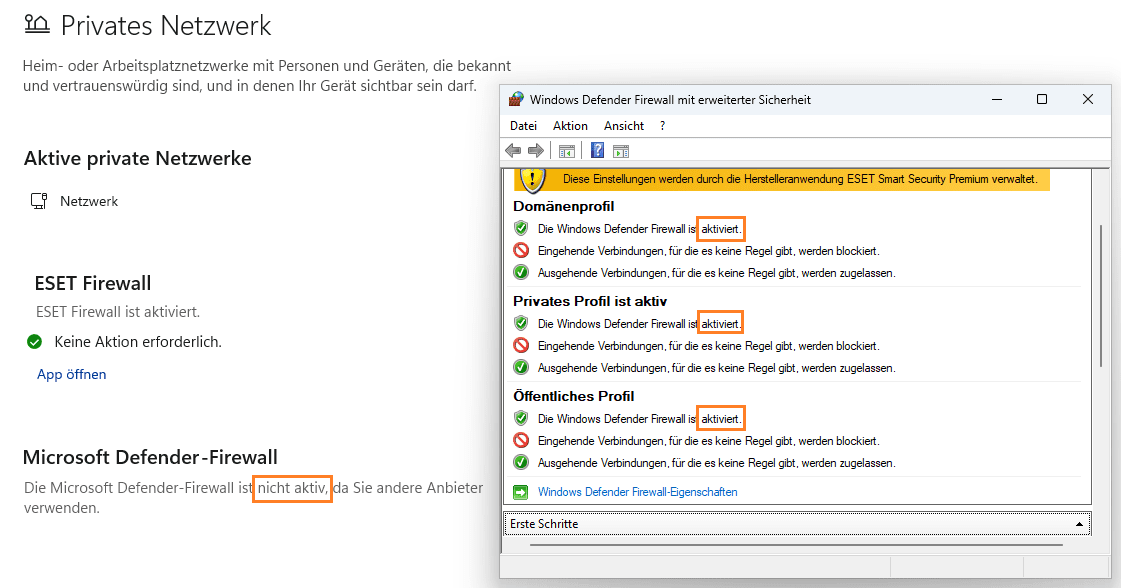The width and height of the screenshot is (1121, 588).
Task: Open the Datei menu
Action: [523, 126]
